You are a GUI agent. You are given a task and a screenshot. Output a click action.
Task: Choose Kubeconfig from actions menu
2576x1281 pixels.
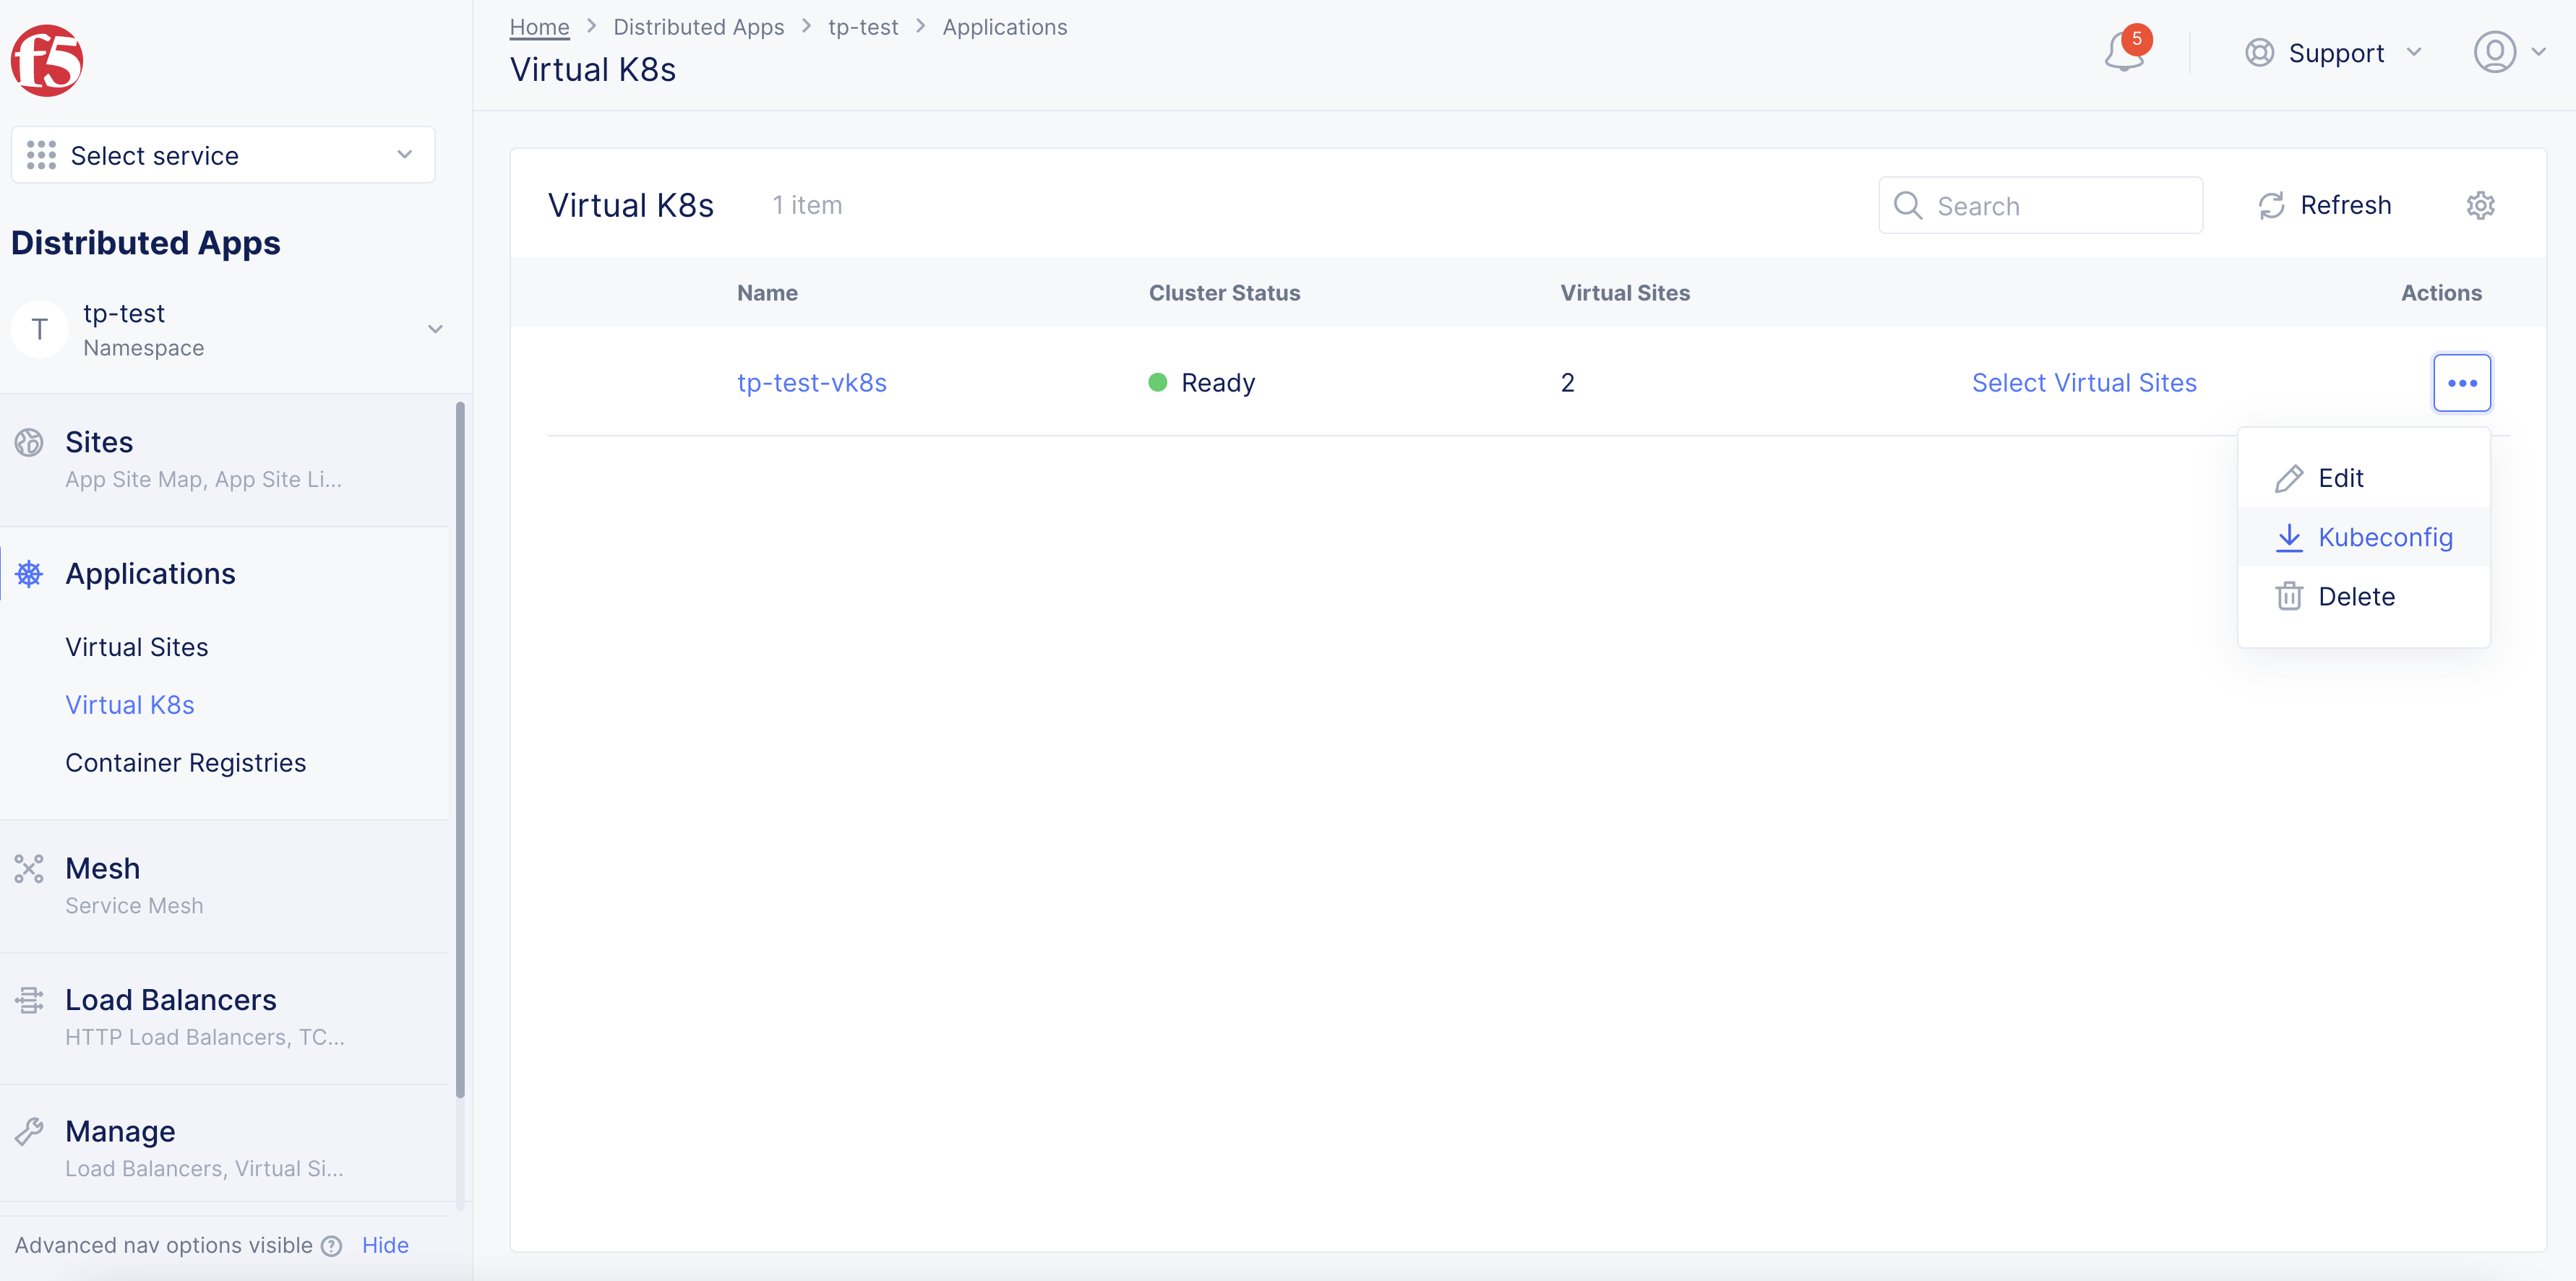tap(2384, 537)
